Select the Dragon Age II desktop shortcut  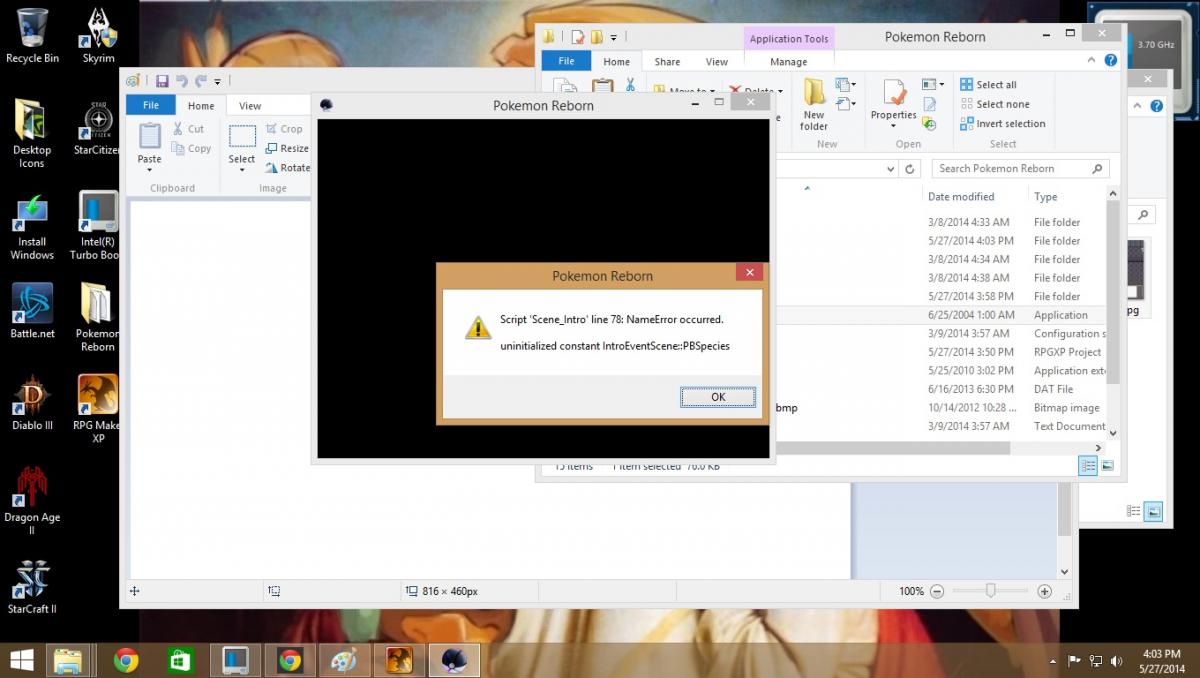32,501
